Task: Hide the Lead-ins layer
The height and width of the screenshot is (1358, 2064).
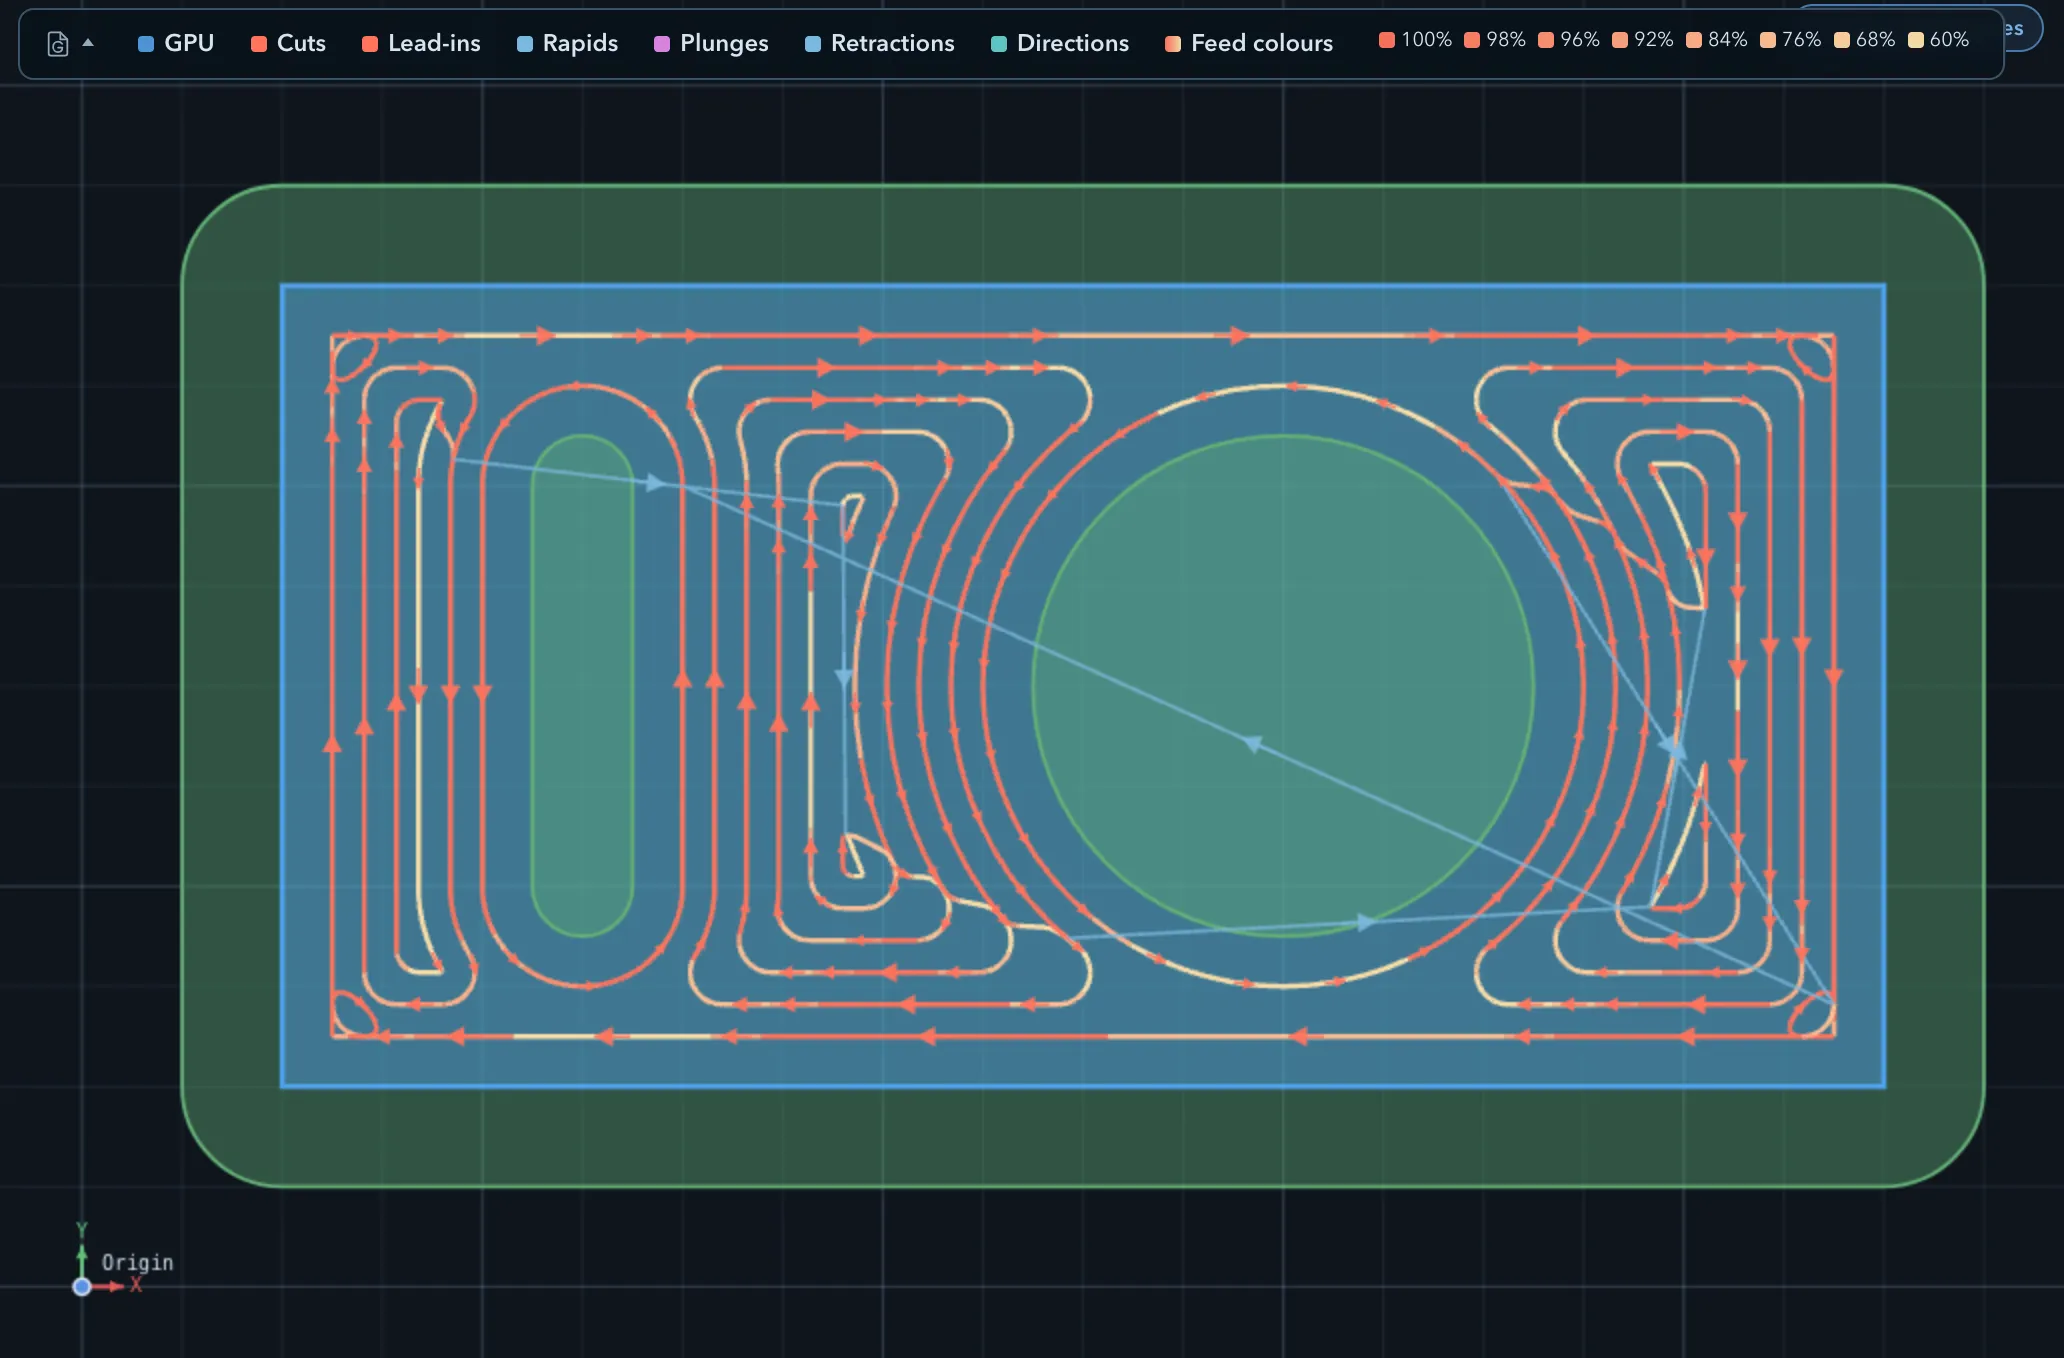Action: [x=421, y=43]
